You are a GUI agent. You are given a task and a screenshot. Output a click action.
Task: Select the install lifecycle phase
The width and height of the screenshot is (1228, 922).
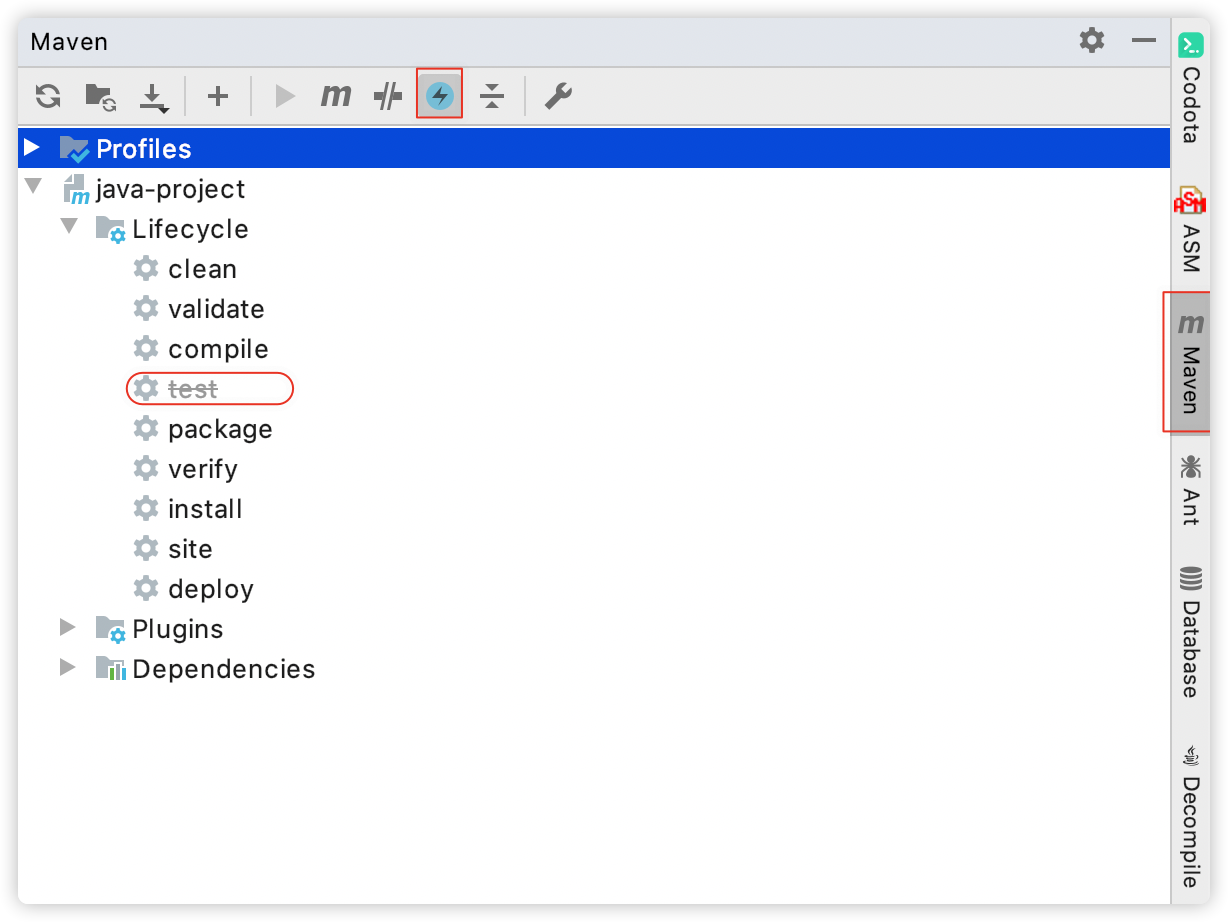[x=205, y=509]
